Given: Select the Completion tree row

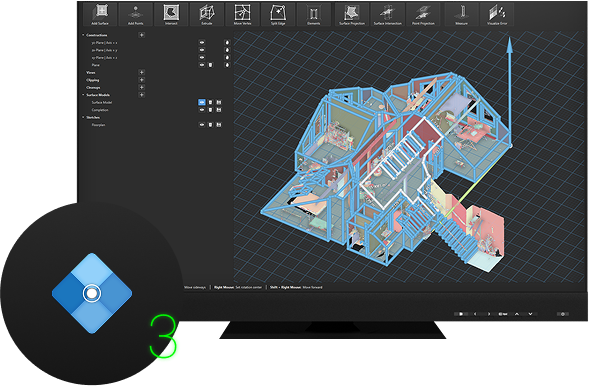Looking at the screenshot, I should tap(100, 110).
